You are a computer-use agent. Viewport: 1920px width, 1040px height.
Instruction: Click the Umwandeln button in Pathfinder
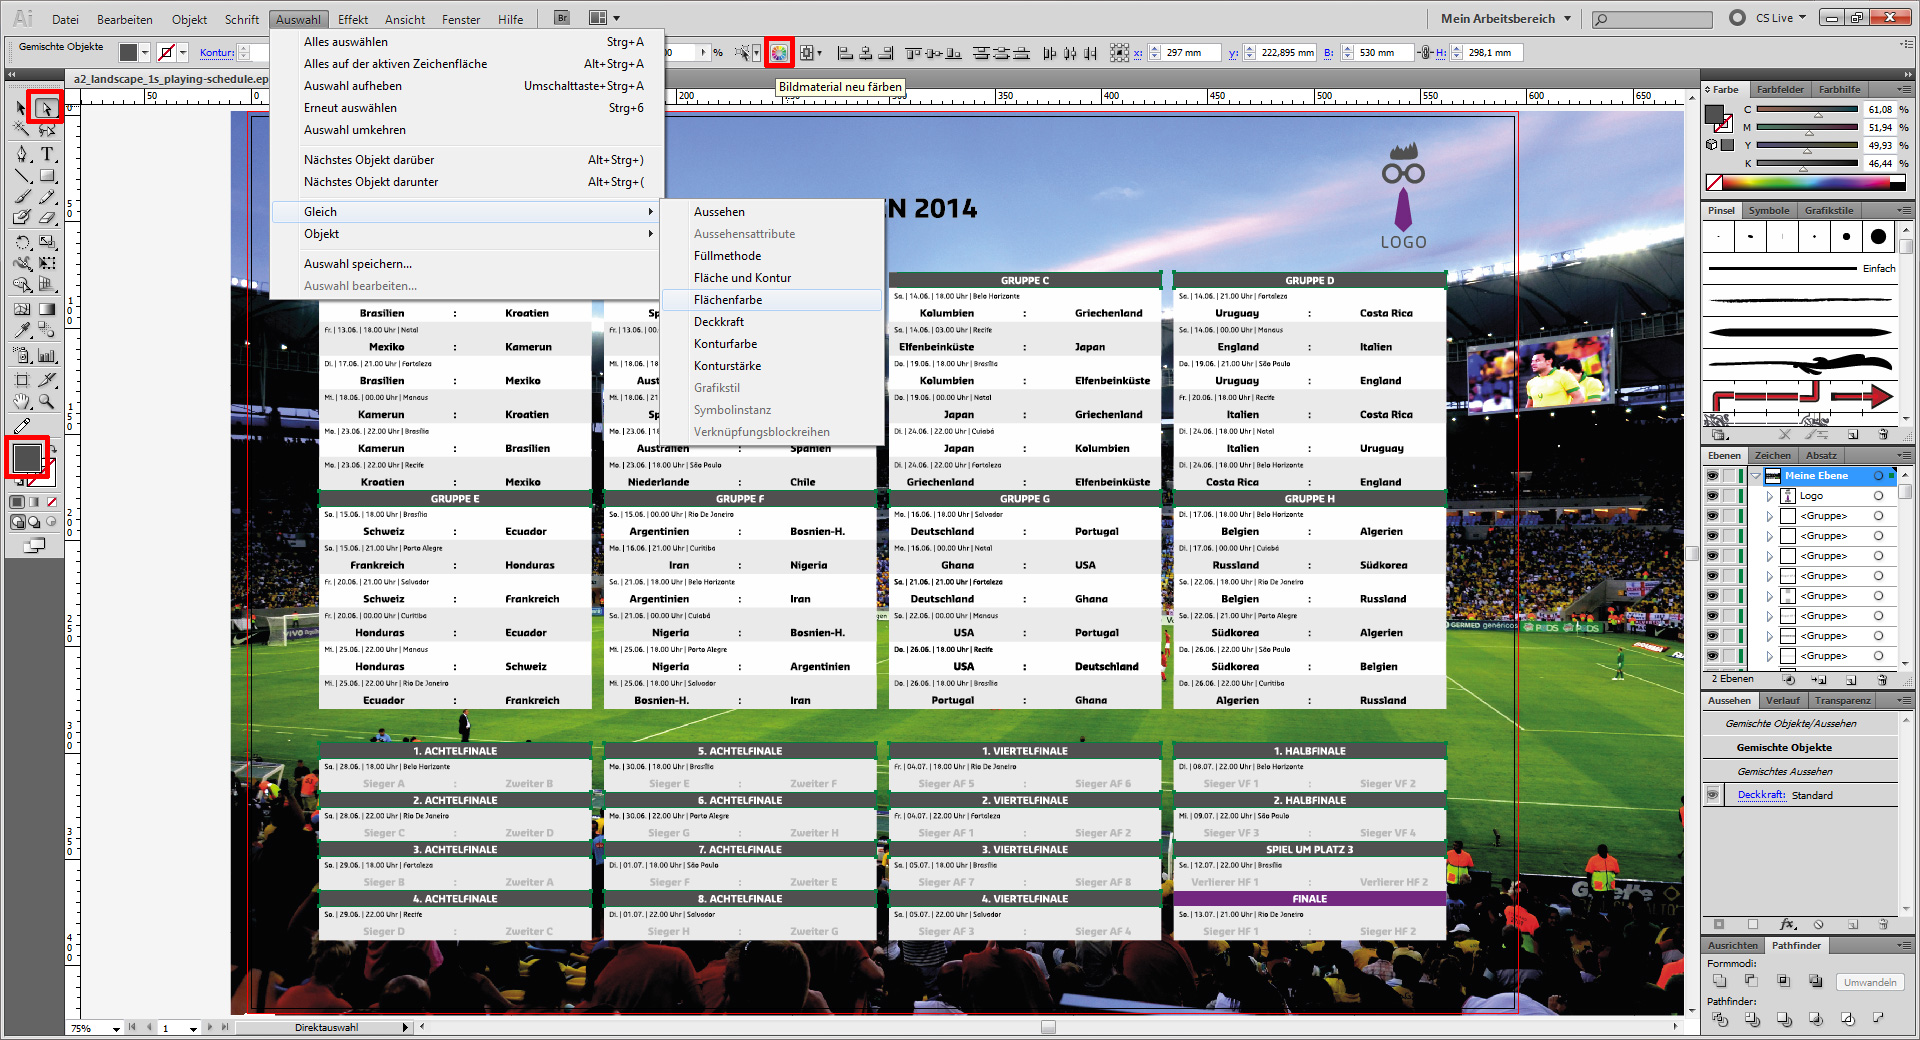coord(1869,982)
